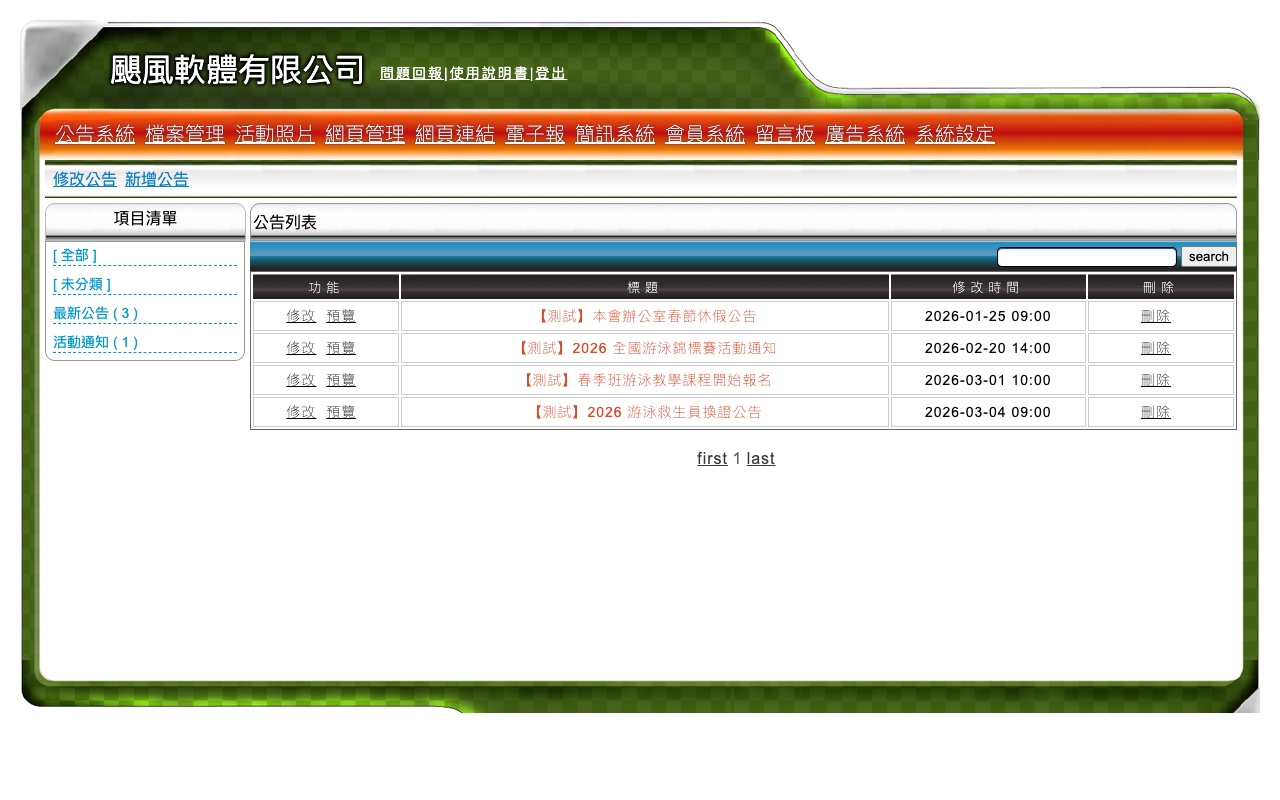Preview the 春節休假公告 announcement
Screen dimensions: 1280x800
click(x=340, y=315)
